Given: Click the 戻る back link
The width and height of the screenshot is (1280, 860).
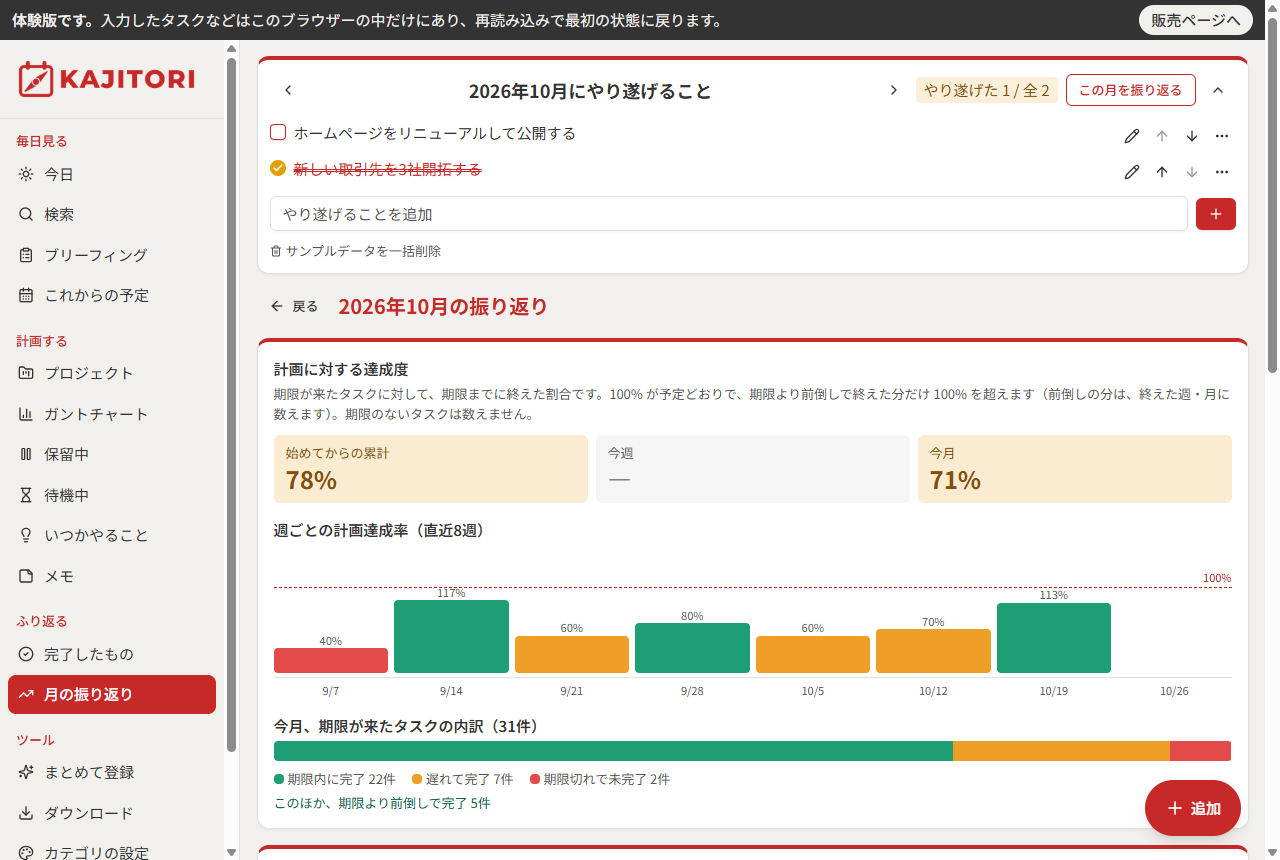Looking at the screenshot, I should (295, 306).
